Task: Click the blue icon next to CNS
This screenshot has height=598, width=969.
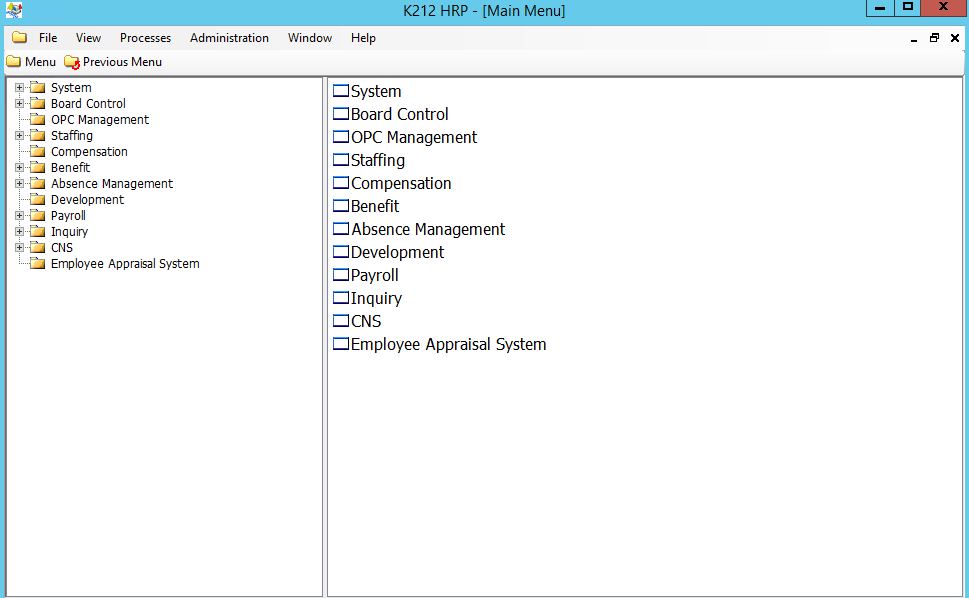Action: tap(341, 321)
